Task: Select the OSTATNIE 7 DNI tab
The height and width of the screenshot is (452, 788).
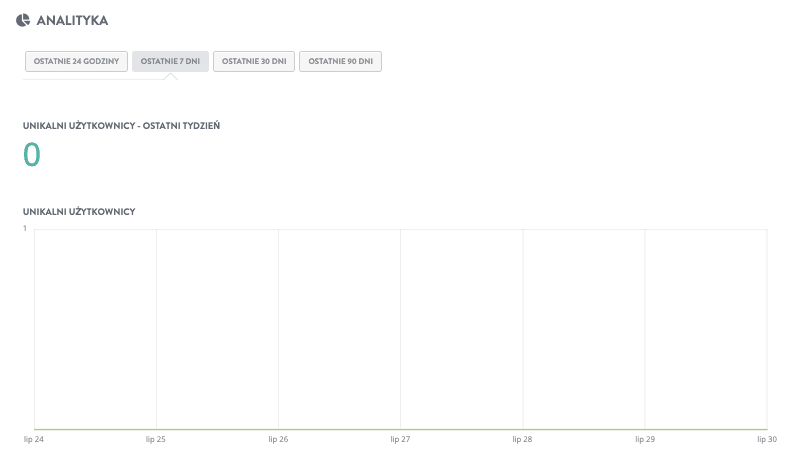Action: pos(170,61)
